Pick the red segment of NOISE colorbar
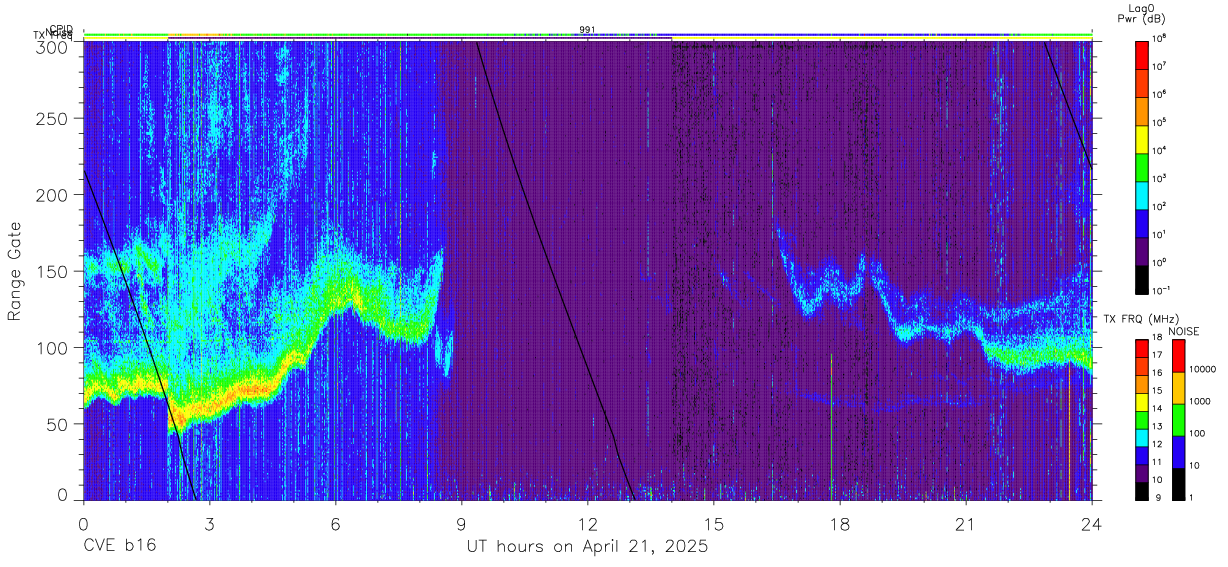Image resolution: width=1228 pixels, height=567 pixels. click(1179, 356)
